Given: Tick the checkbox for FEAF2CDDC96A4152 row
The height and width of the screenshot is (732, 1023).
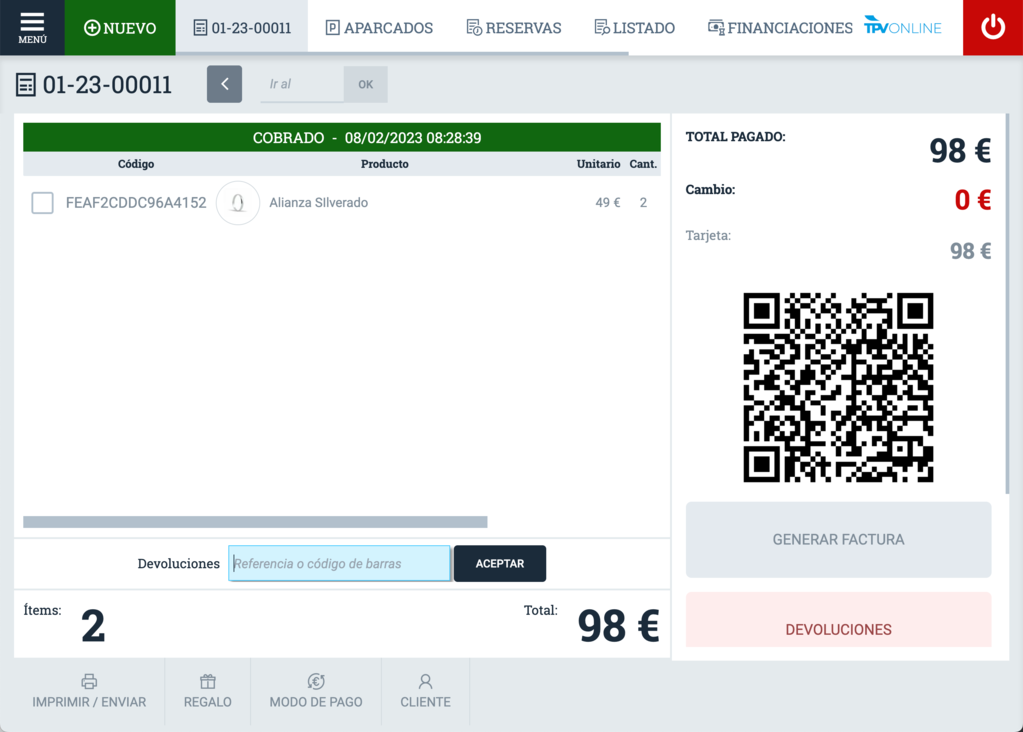Looking at the screenshot, I should tap(42, 203).
